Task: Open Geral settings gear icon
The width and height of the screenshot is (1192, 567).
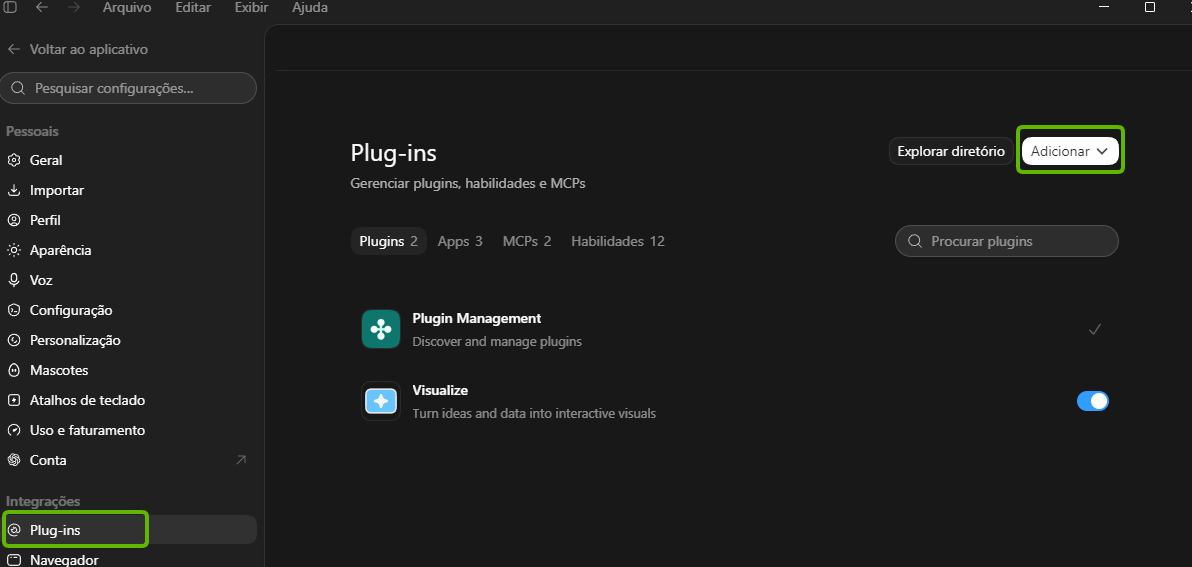Action: point(14,160)
